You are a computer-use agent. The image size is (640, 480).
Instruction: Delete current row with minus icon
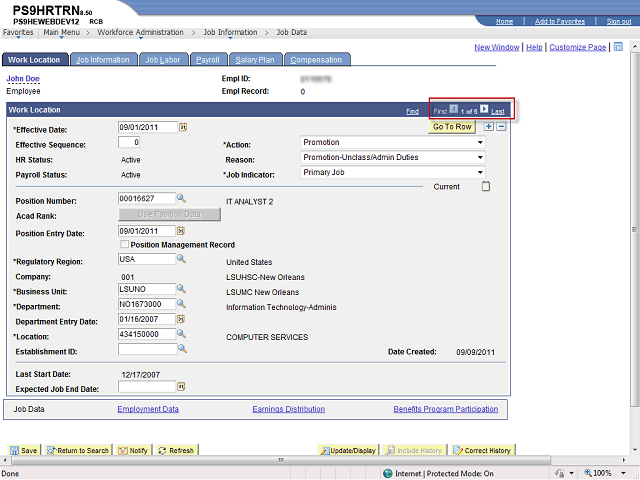click(x=501, y=127)
